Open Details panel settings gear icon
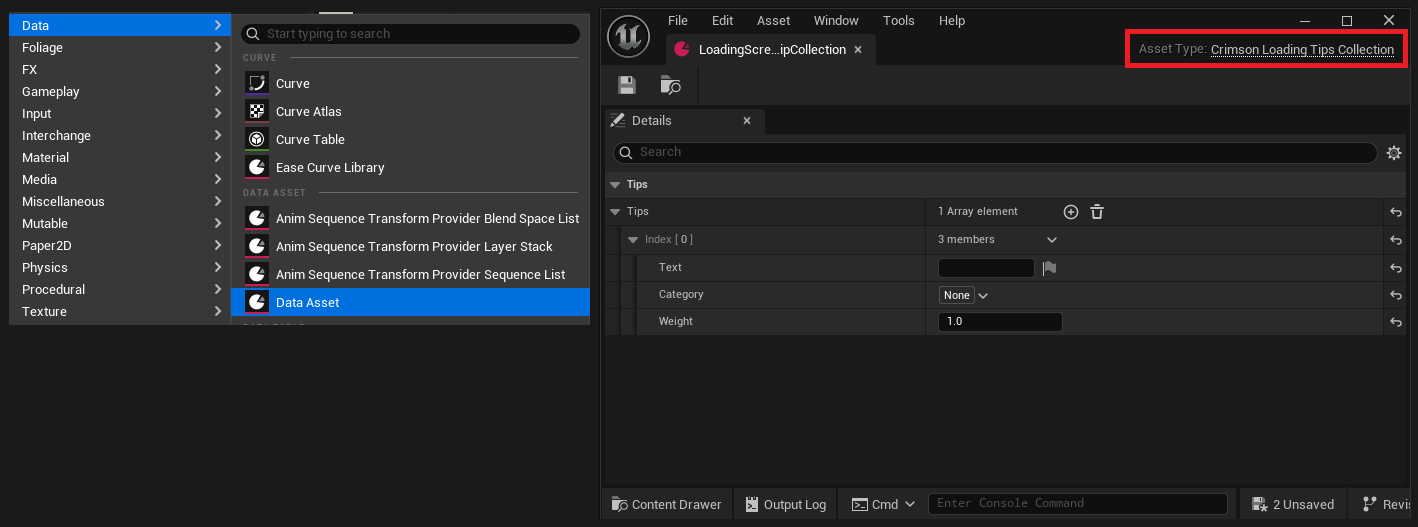The width and height of the screenshot is (1418, 527). (x=1394, y=153)
